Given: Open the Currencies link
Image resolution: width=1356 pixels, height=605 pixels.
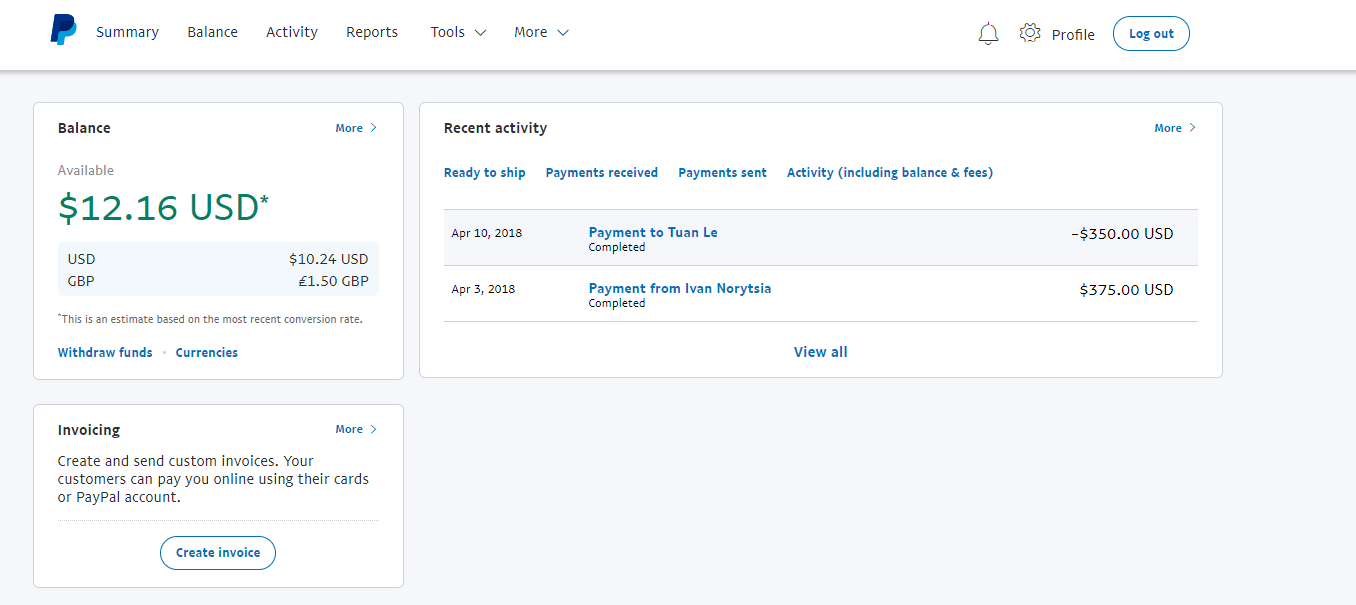Looking at the screenshot, I should 207,353.
